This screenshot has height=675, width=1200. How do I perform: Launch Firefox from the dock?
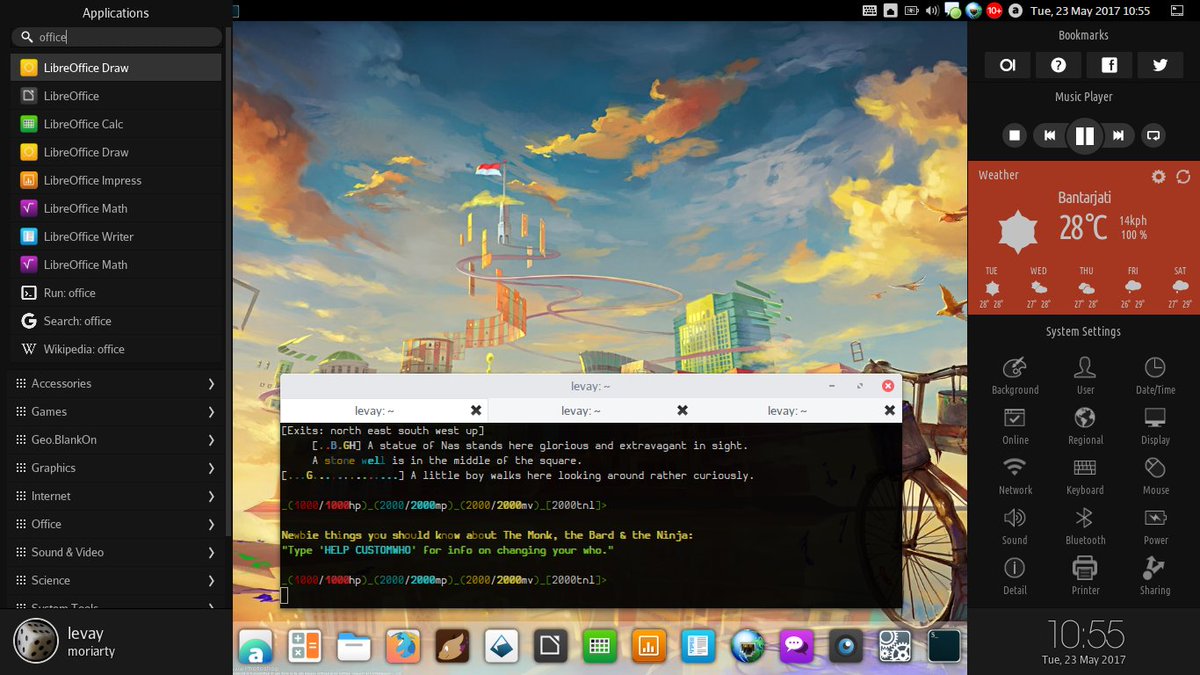[x=402, y=647]
